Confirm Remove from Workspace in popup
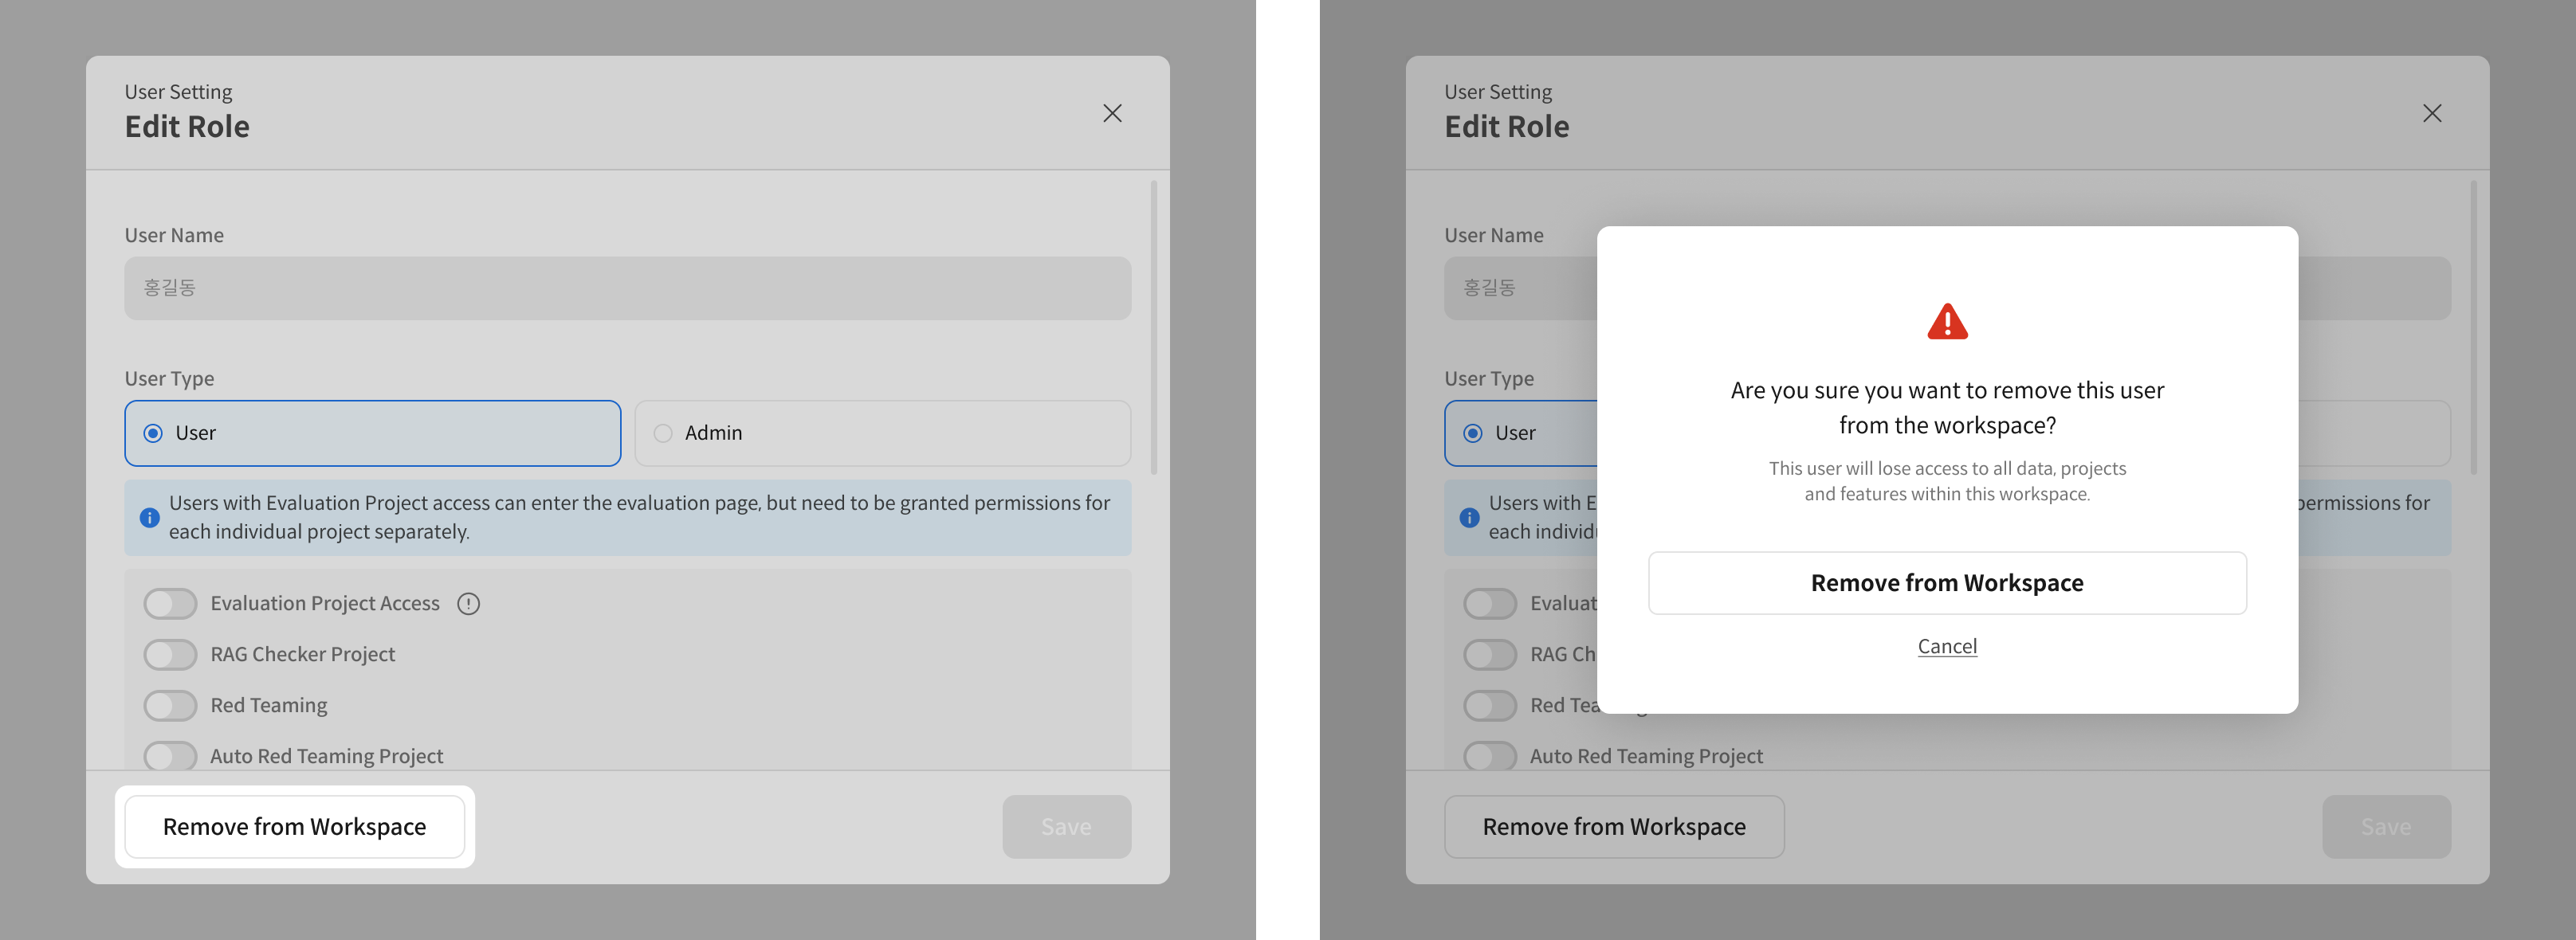This screenshot has height=940, width=2576. coord(1946,582)
